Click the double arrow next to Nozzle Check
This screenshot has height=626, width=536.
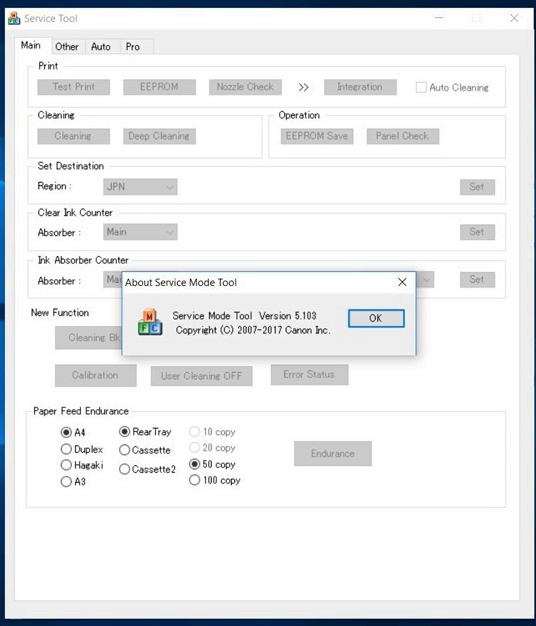pyautogui.click(x=303, y=87)
